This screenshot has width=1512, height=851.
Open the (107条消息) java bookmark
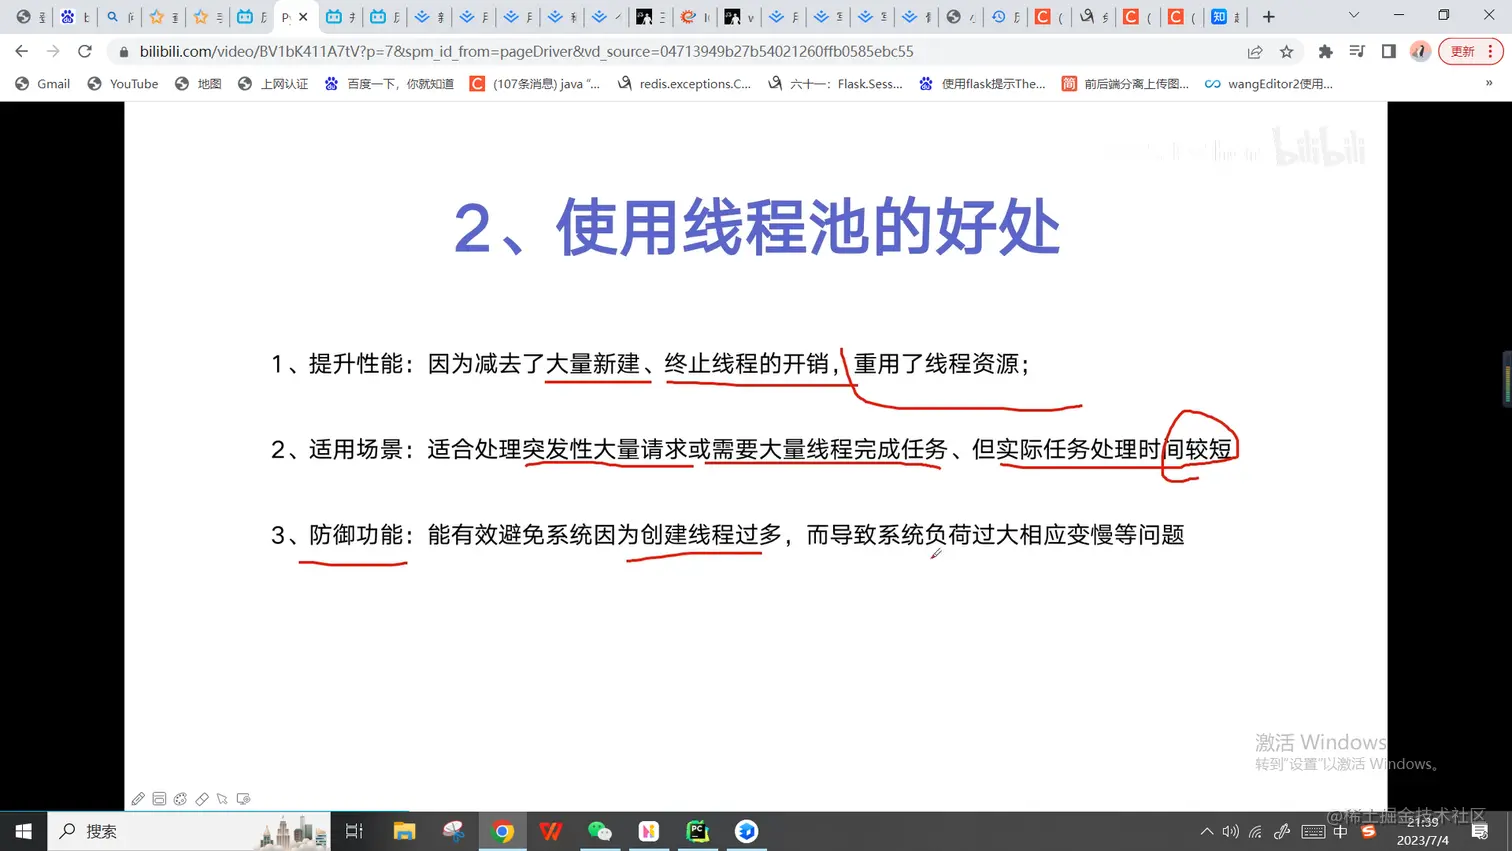(535, 84)
